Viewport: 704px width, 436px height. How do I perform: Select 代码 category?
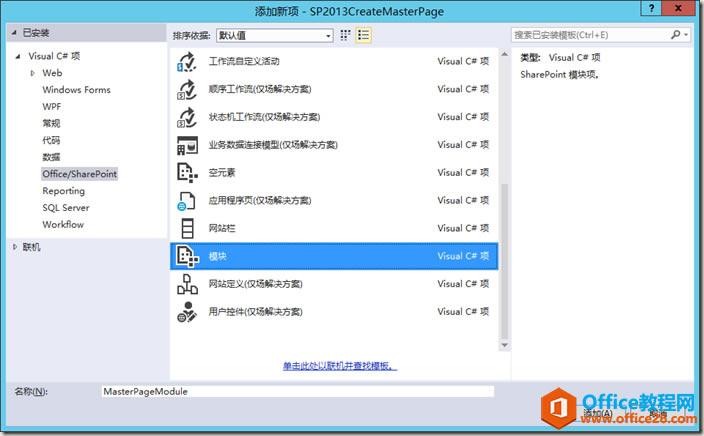(51, 141)
